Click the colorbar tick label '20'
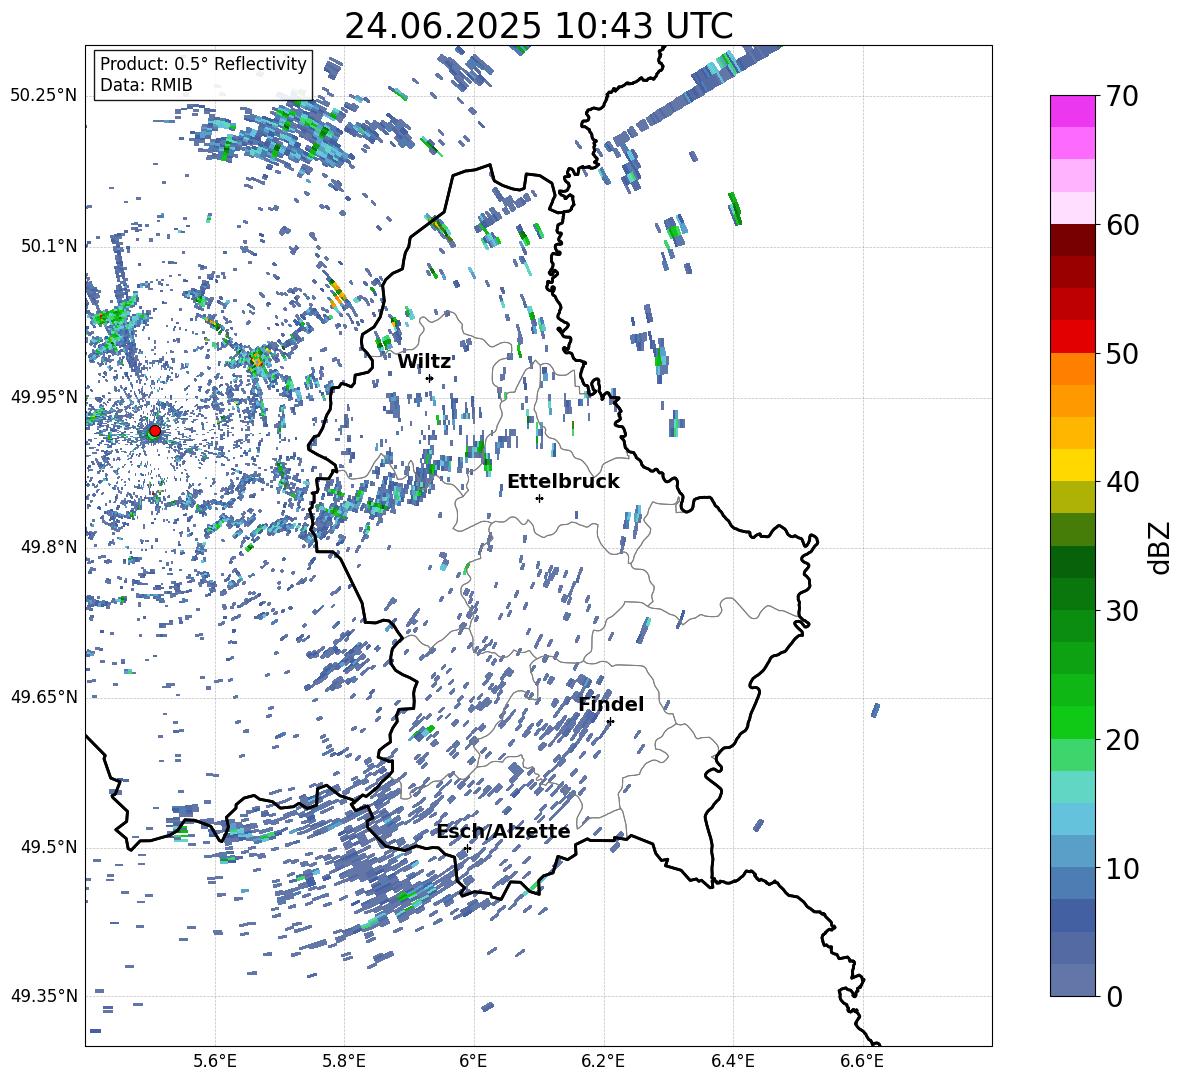This screenshot has width=1184, height=1081. [x=1121, y=740]
